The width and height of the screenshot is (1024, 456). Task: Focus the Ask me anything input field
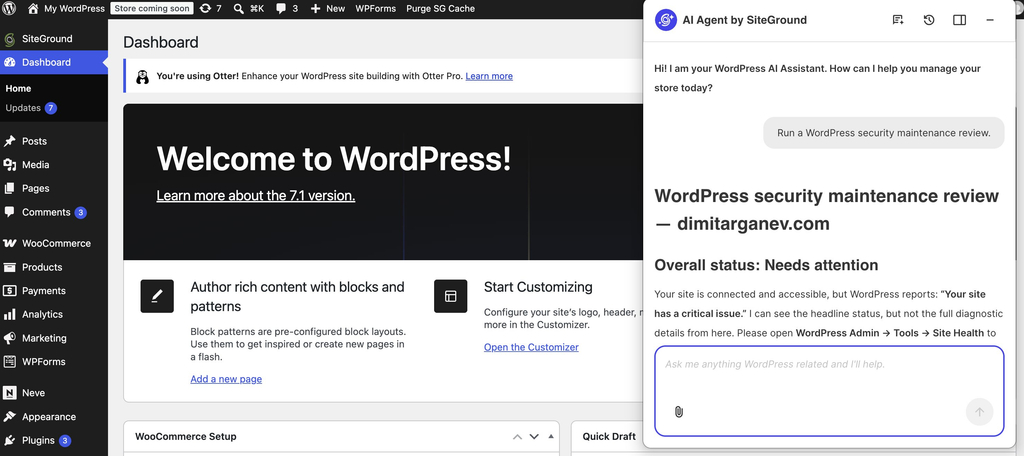829,391
